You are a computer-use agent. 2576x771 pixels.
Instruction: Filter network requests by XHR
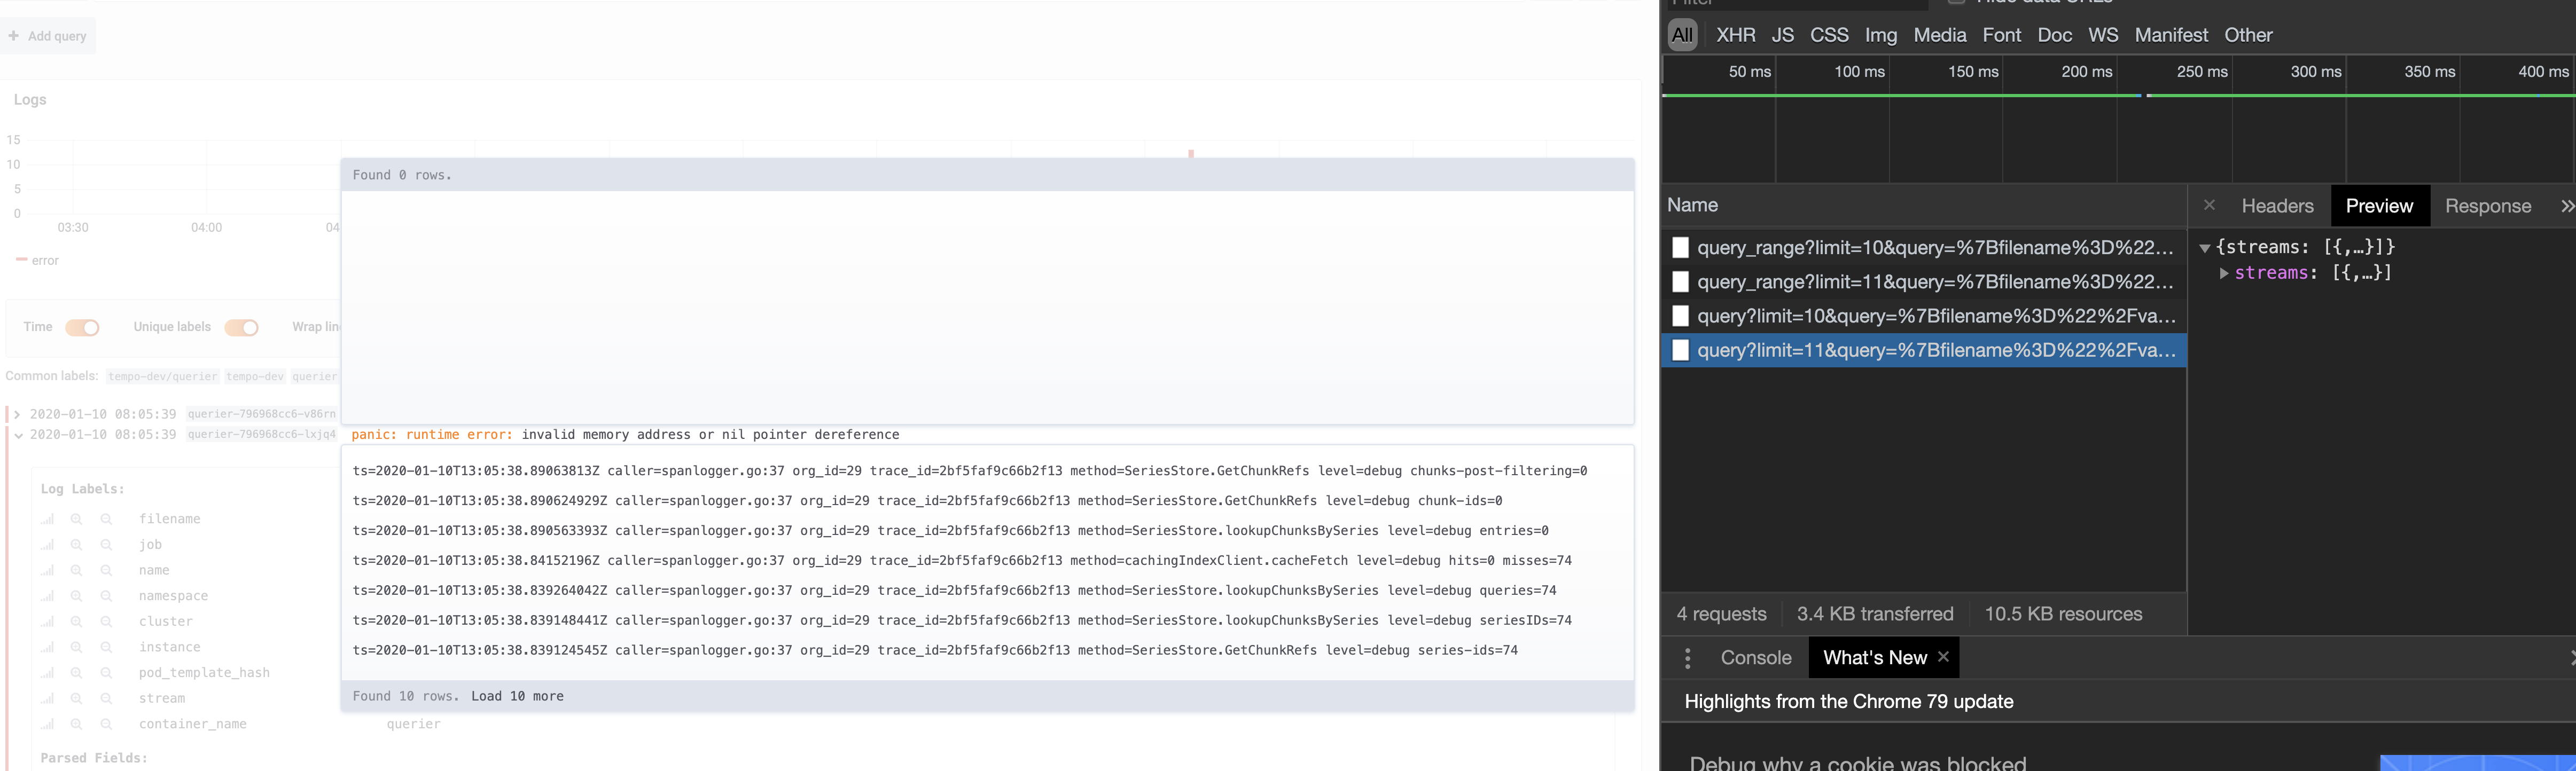coord(1736,34)
